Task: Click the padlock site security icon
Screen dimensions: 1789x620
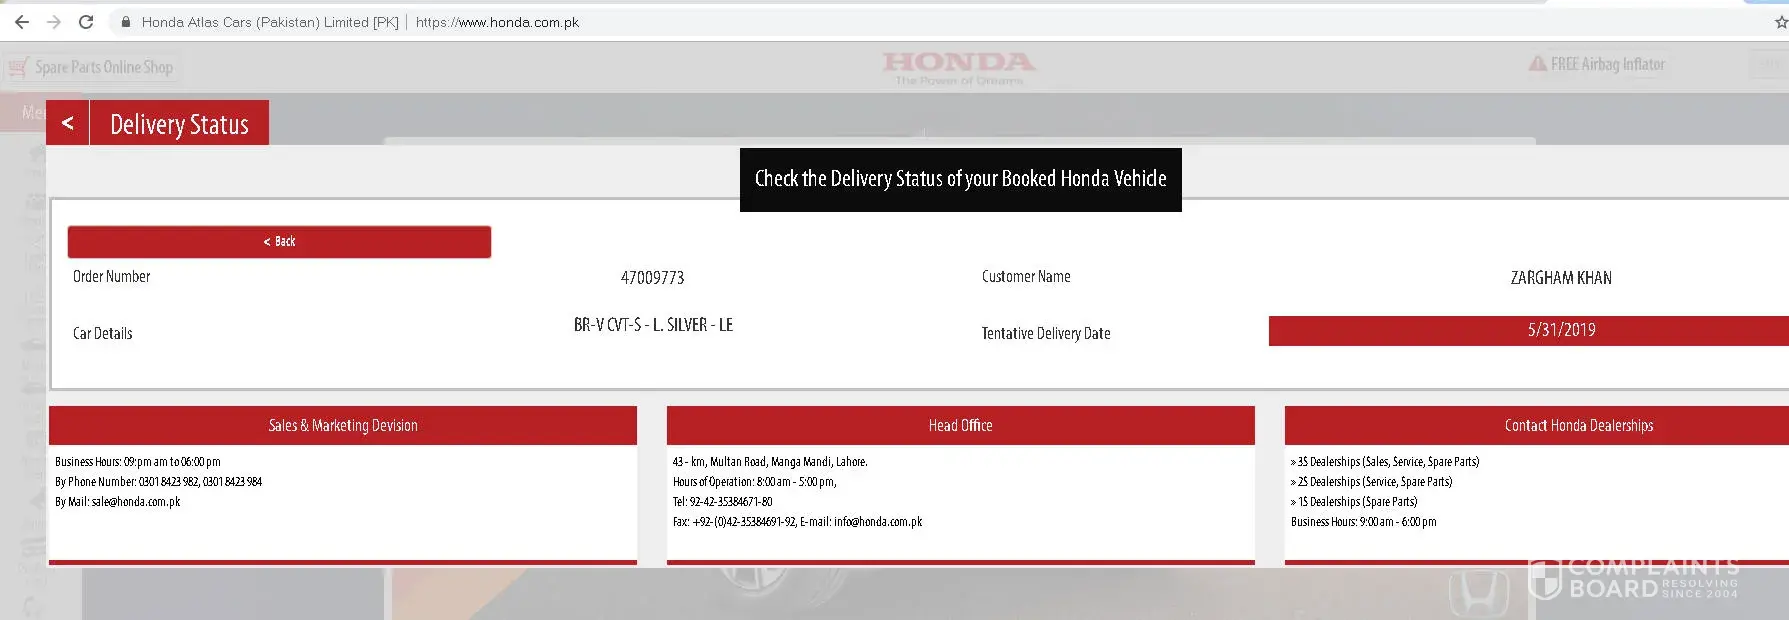Action: tap(125, 22)
